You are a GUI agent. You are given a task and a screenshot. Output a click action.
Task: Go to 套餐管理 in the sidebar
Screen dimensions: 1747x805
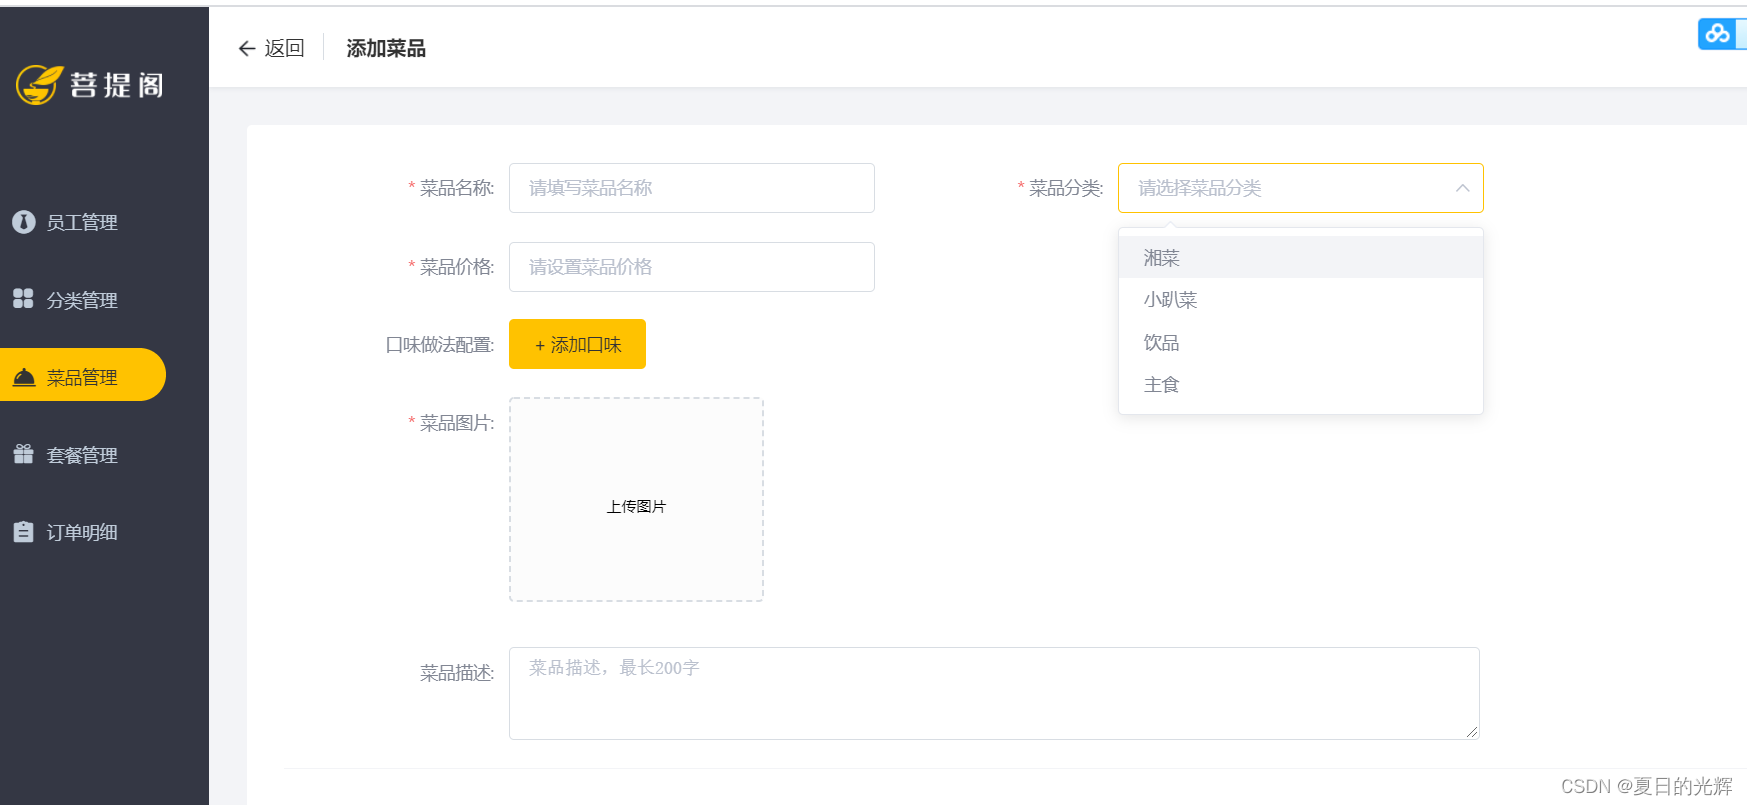point(83,455)
